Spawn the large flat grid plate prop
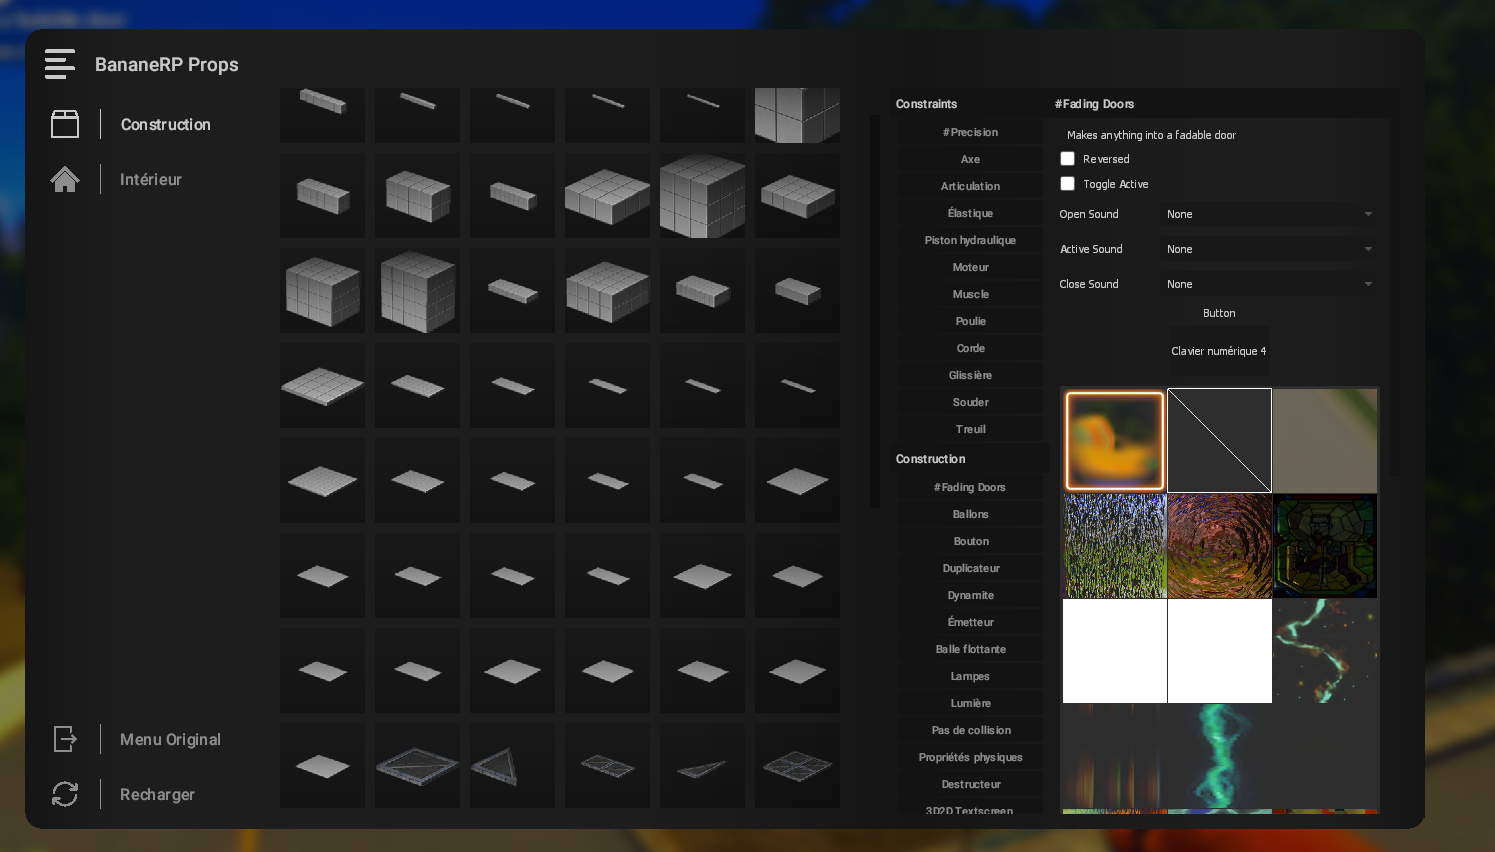This screenshot has width=1495, height=852. click(322, 385)
